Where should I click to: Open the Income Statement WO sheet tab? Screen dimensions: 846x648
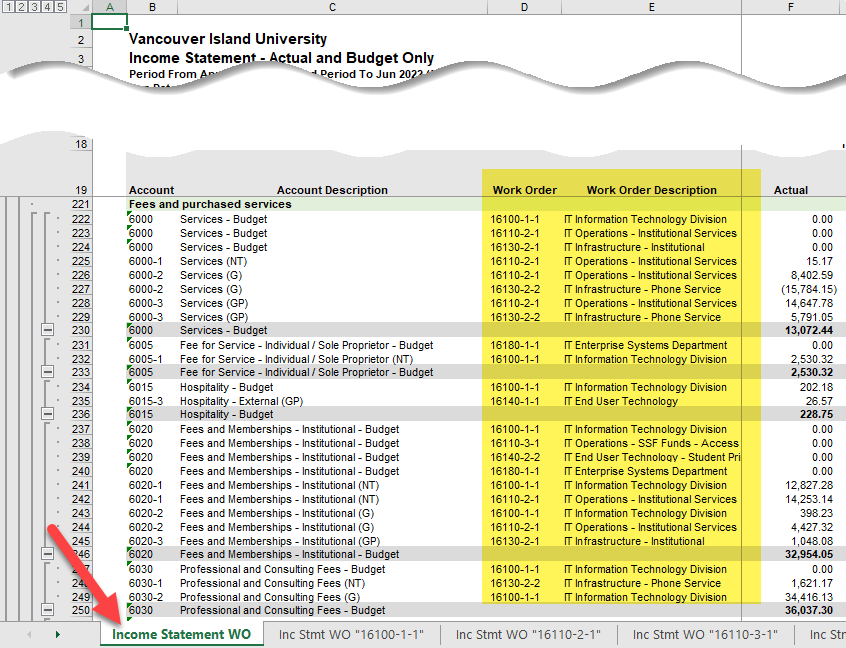click(181, 634)
